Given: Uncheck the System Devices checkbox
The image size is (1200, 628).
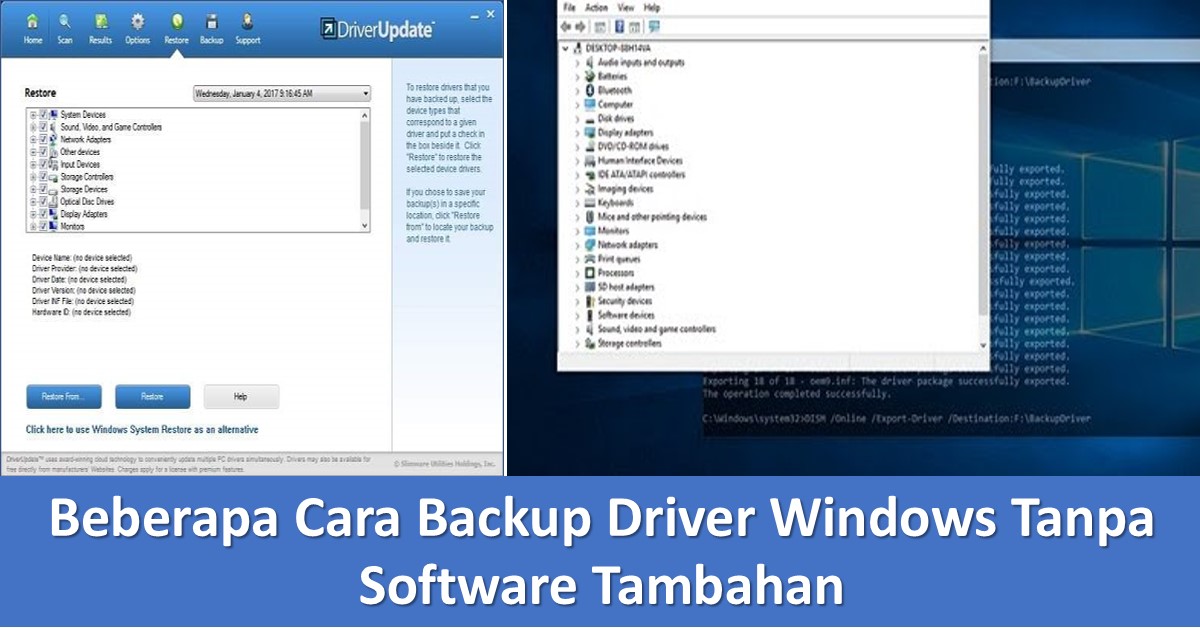Looking at the screenshot, I should (43, 115).
